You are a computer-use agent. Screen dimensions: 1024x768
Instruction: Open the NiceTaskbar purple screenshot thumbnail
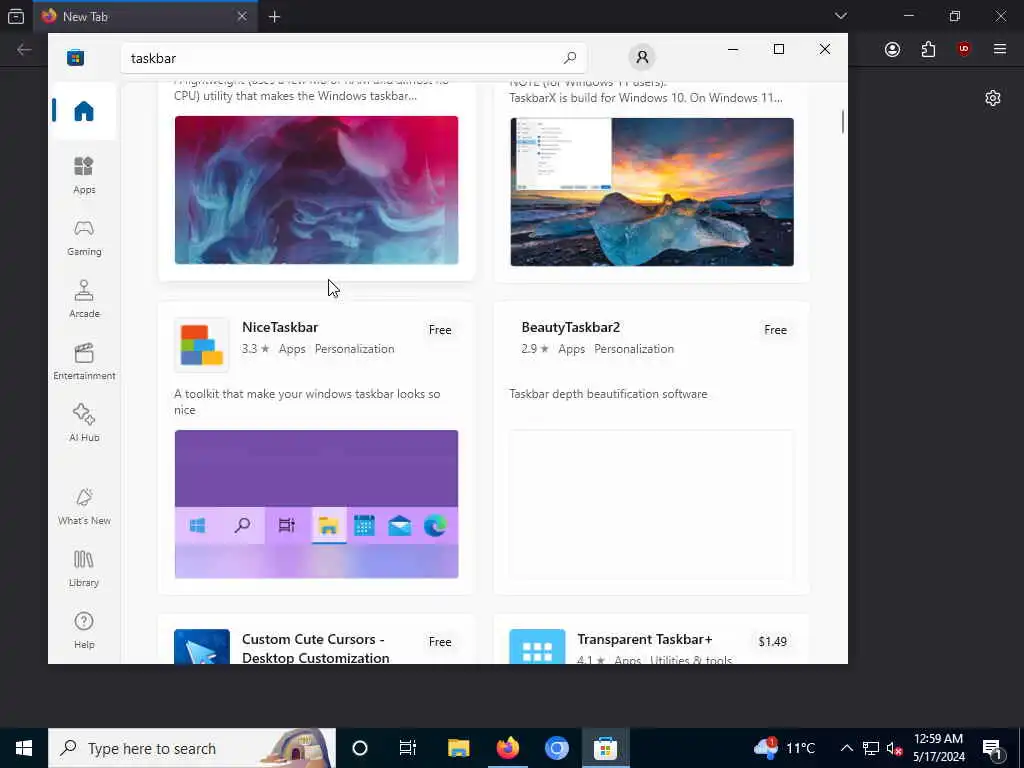coord(316,504)
